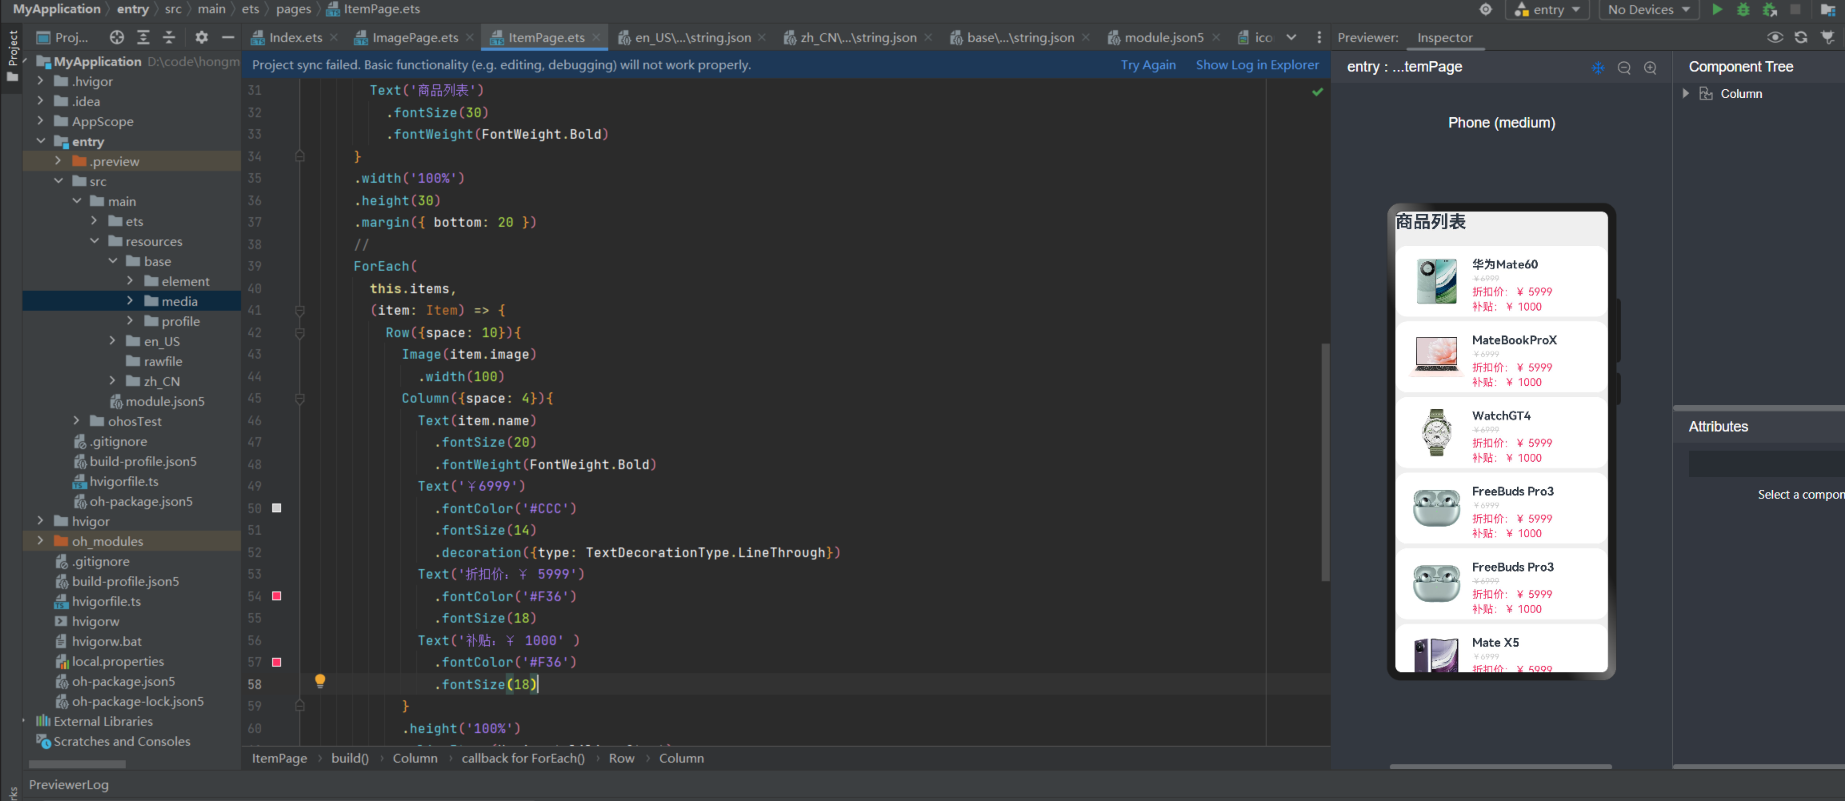Click the attach debugger icon
This screenshot has width=1845, height=801.
click(x=1769, y=9)
